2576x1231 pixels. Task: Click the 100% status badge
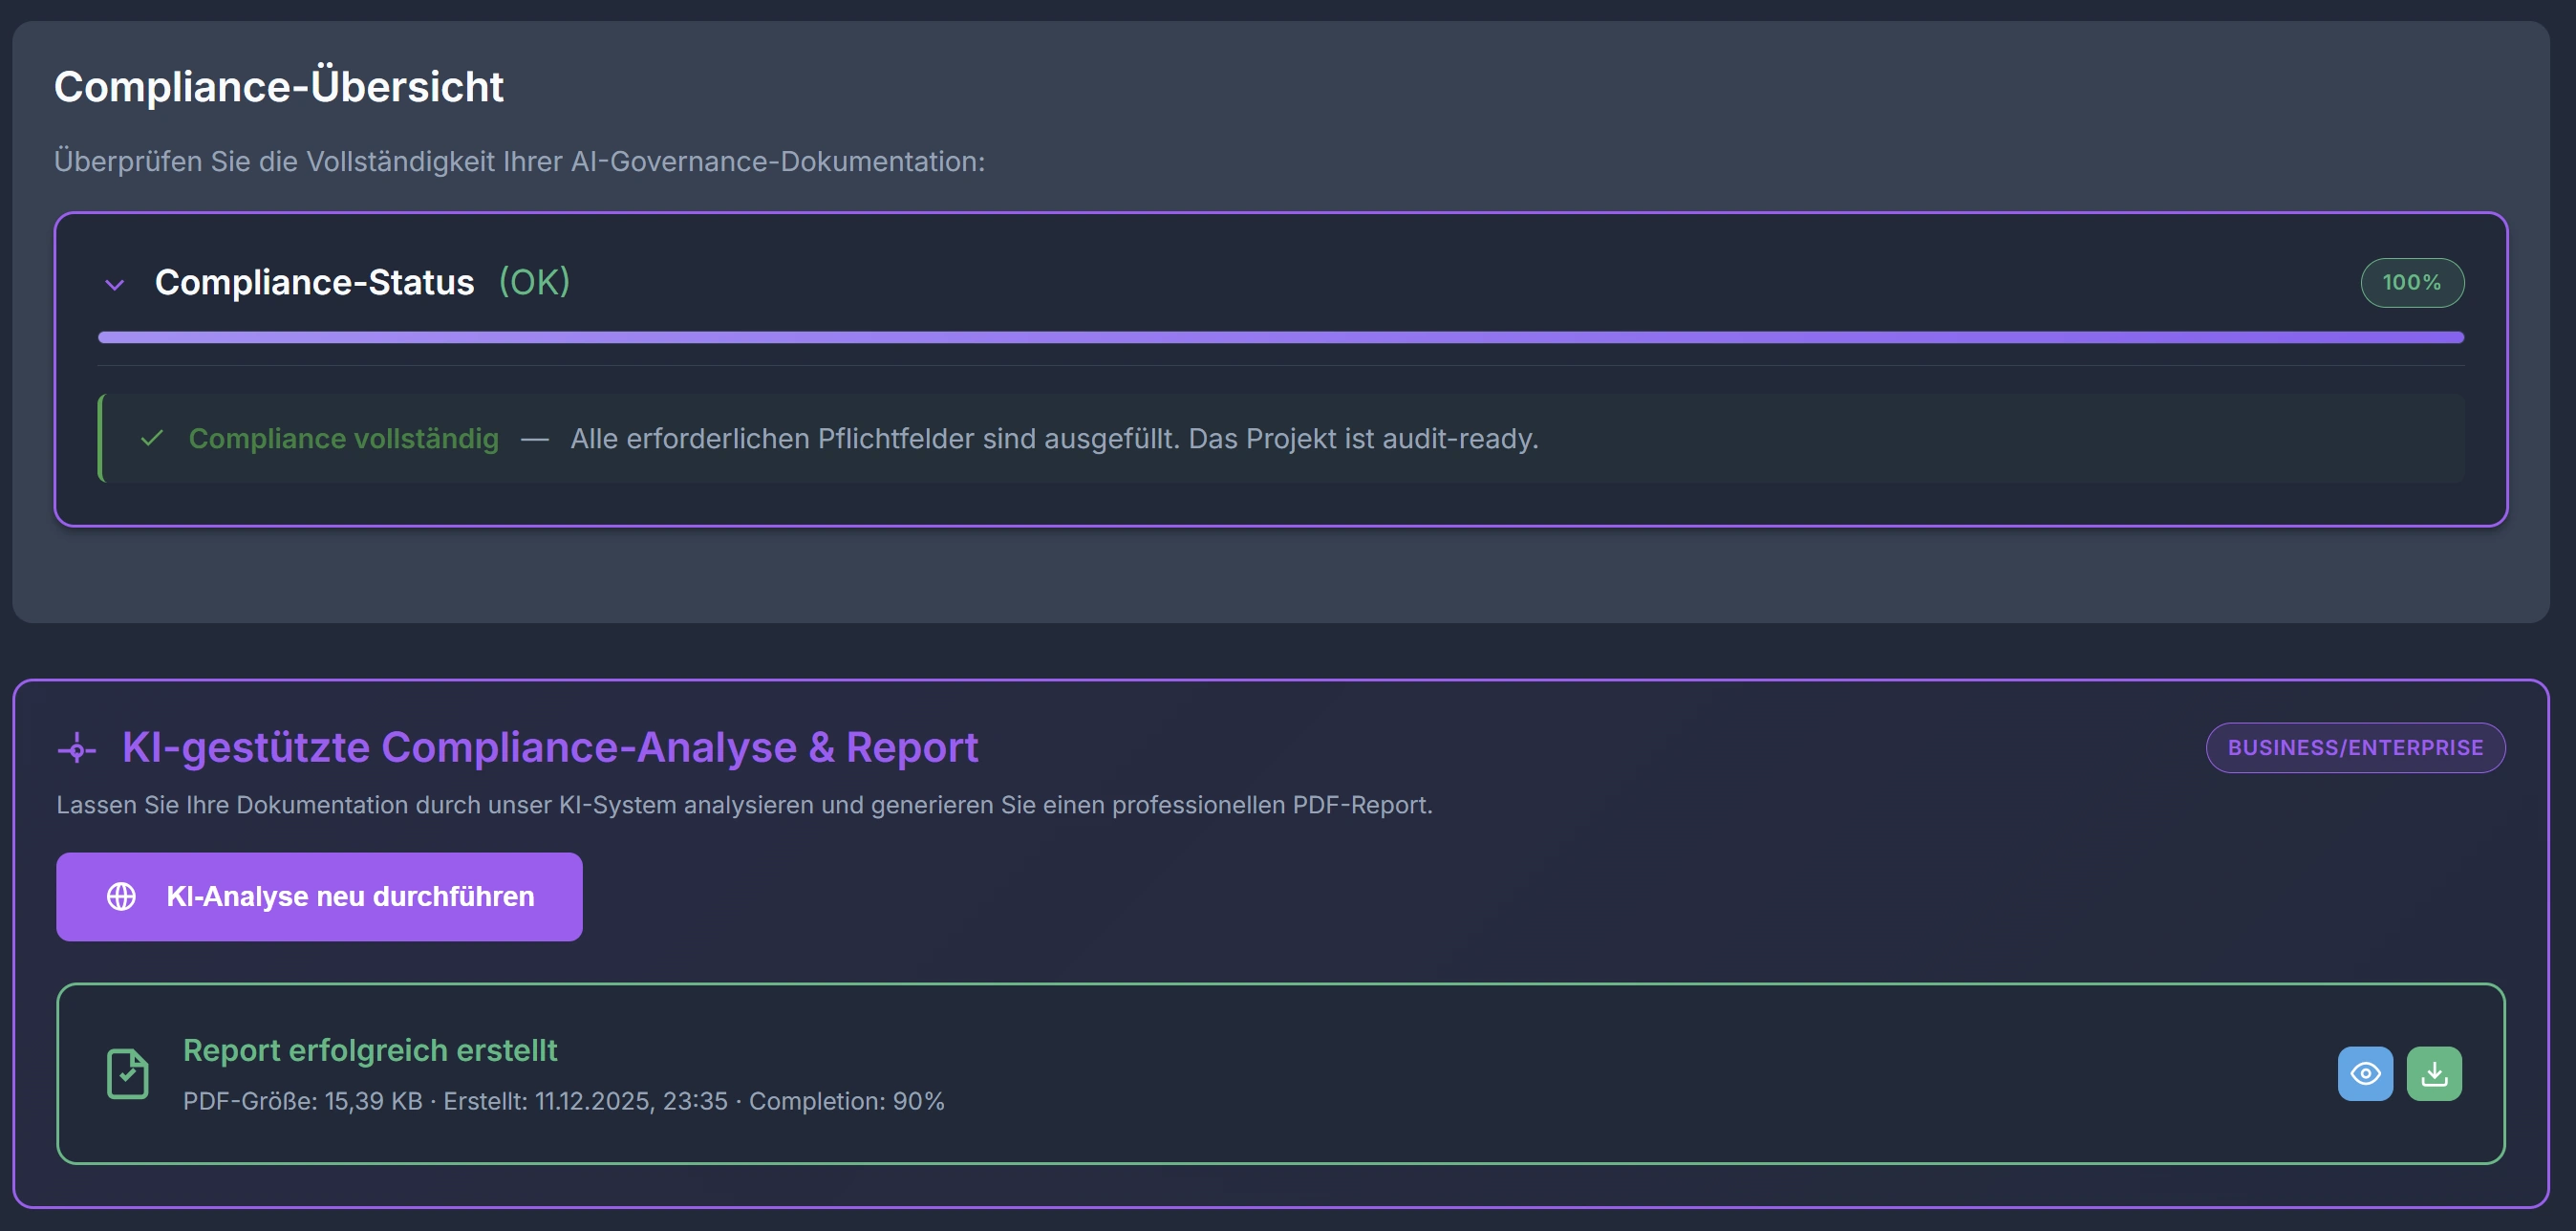pos(2411,282)
